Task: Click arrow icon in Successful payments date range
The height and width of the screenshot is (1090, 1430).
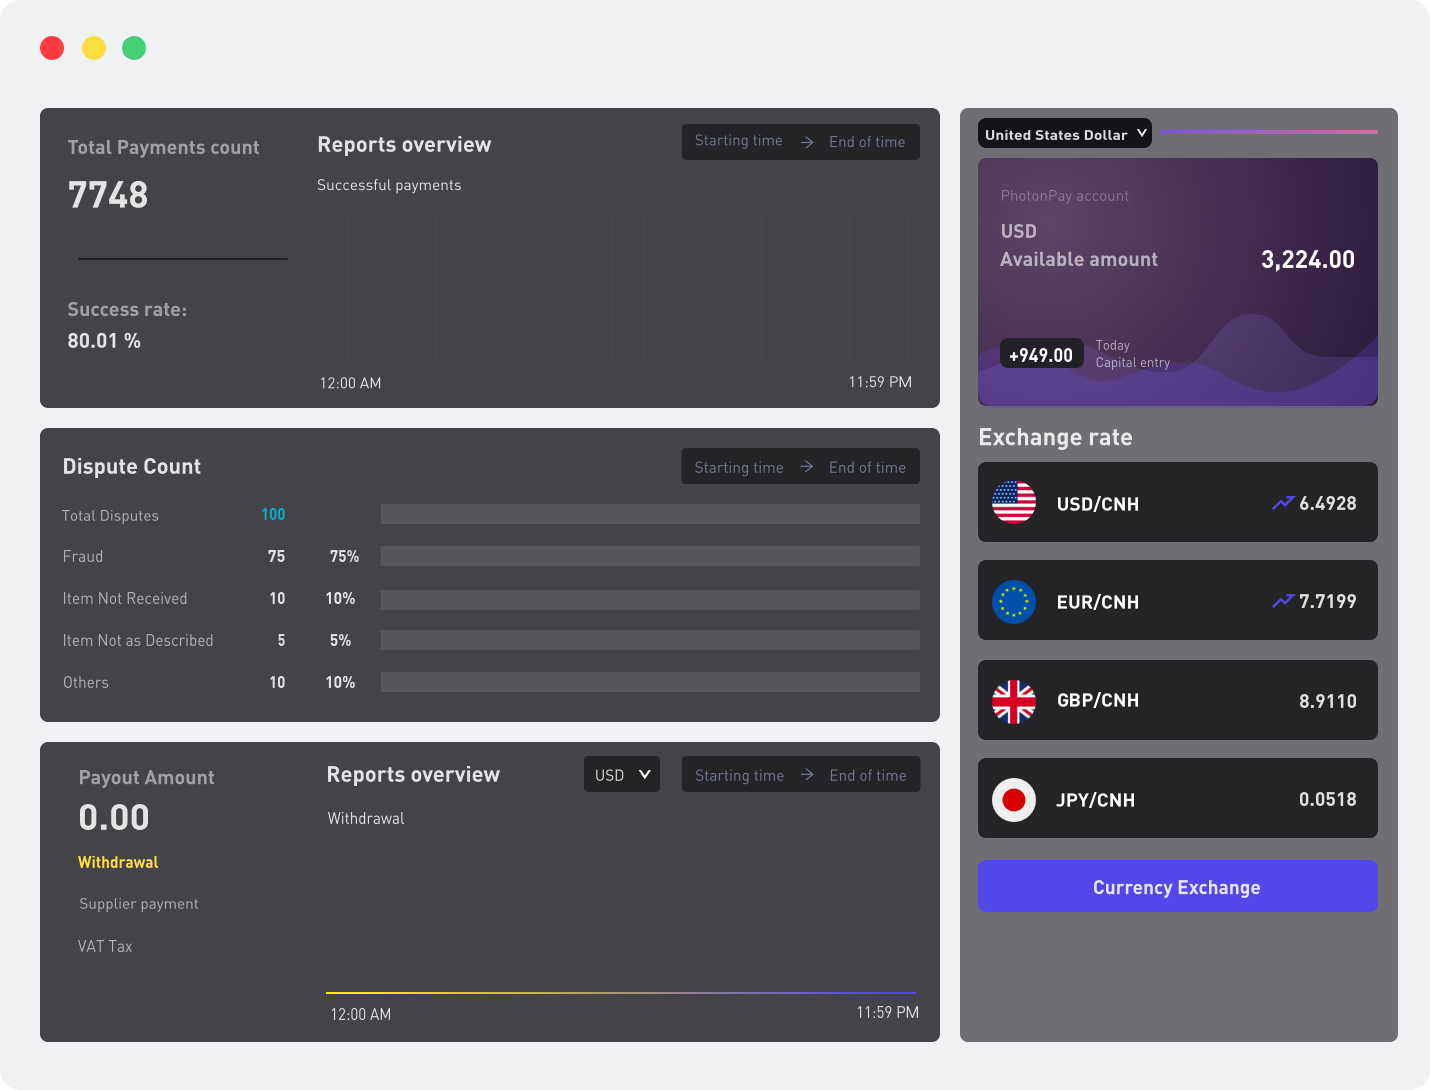Action: pyautogui.click(x=807, y=142)
